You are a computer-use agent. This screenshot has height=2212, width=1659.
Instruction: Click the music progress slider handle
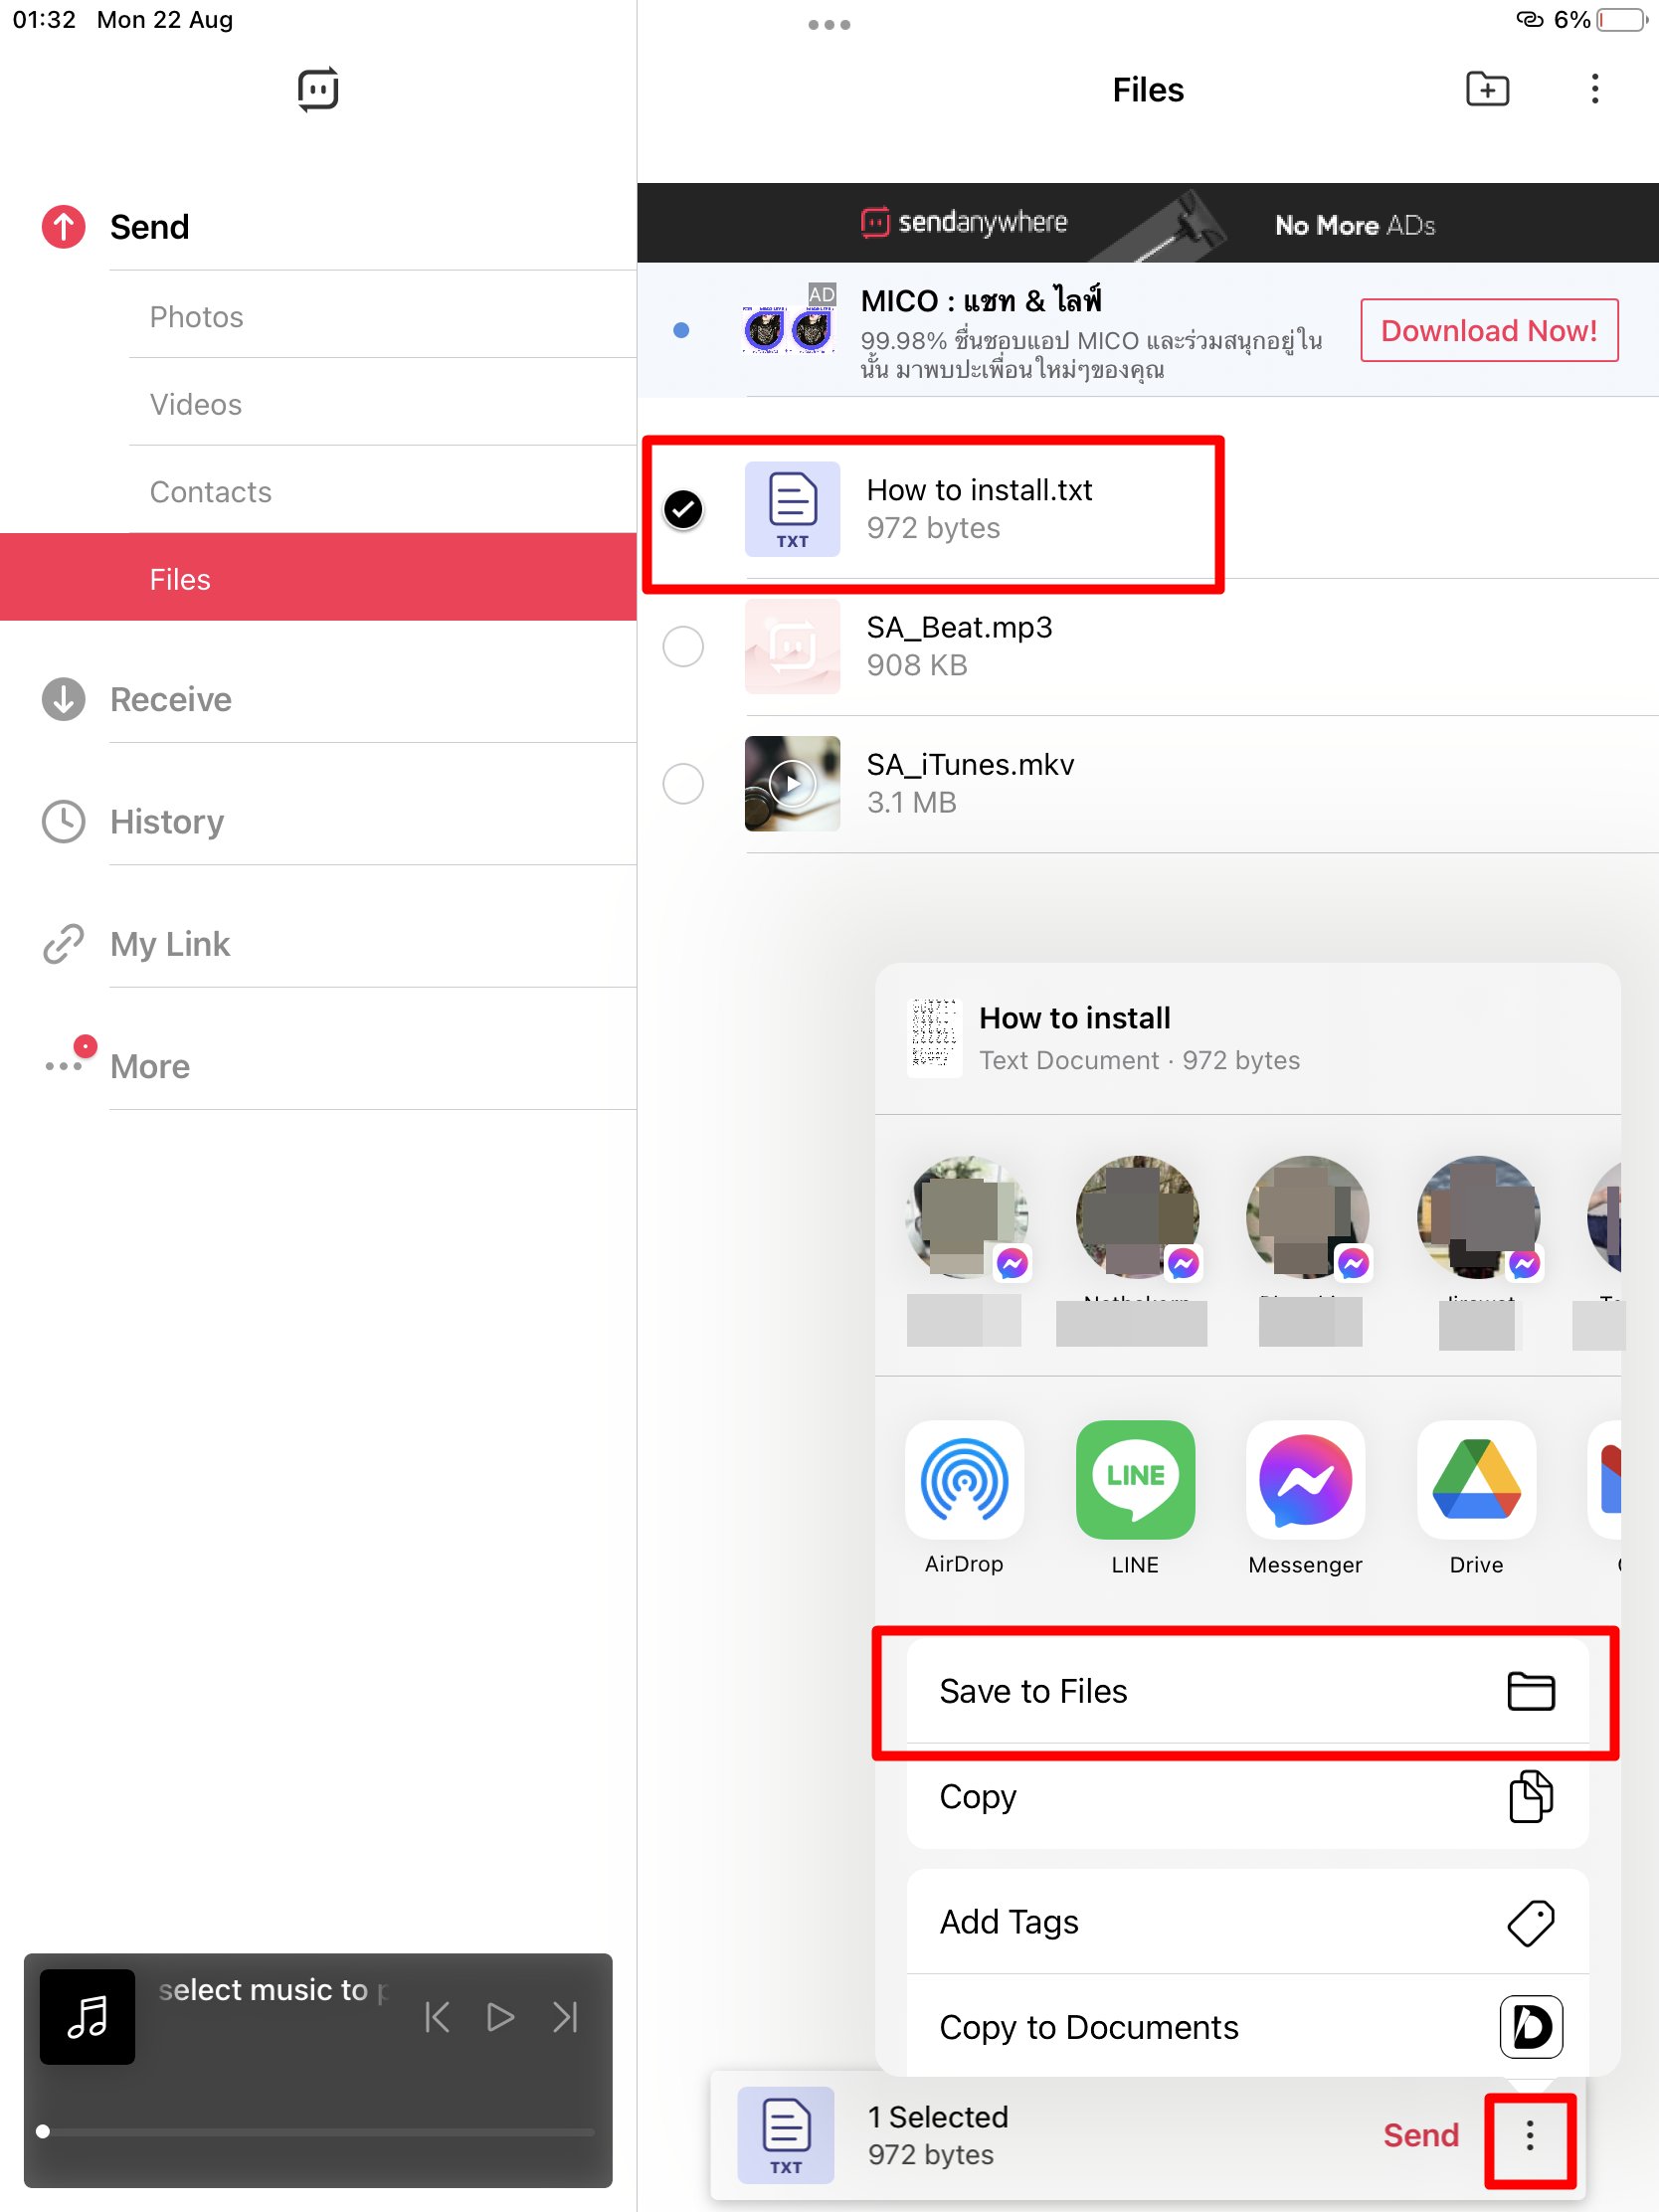(43, 2131)
